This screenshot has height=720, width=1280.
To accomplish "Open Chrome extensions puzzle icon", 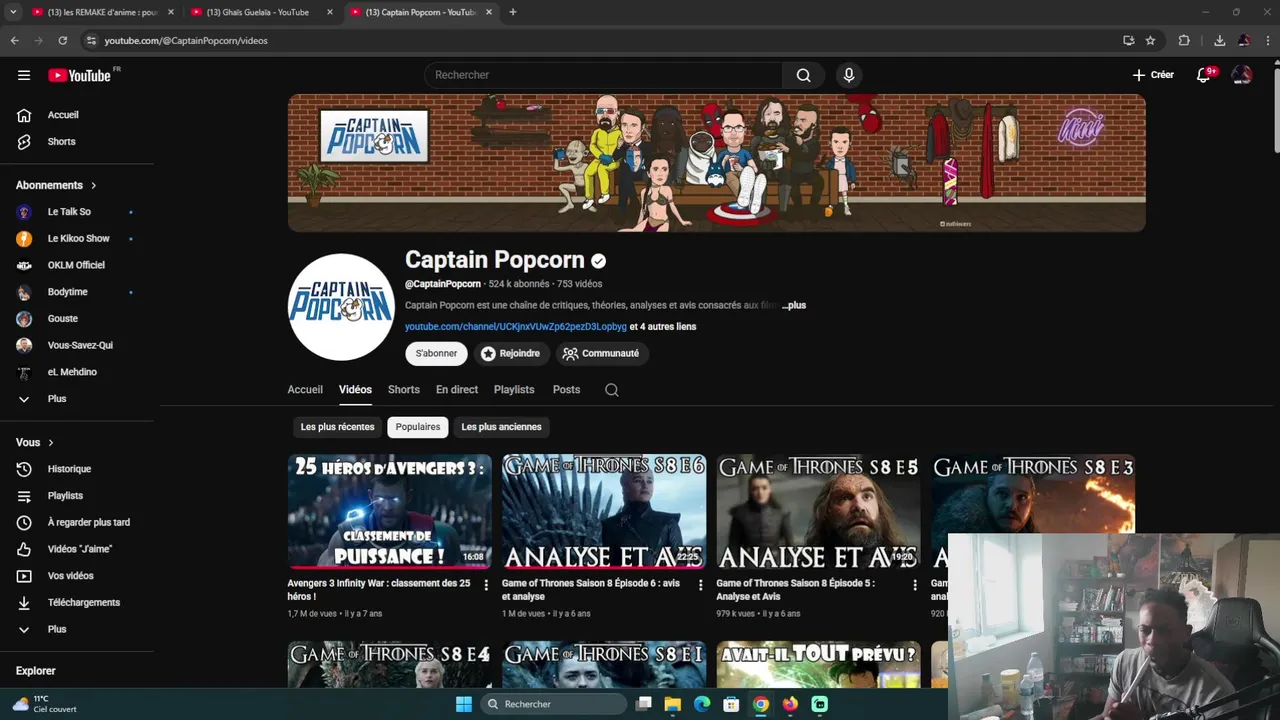I will [1184, 41].
